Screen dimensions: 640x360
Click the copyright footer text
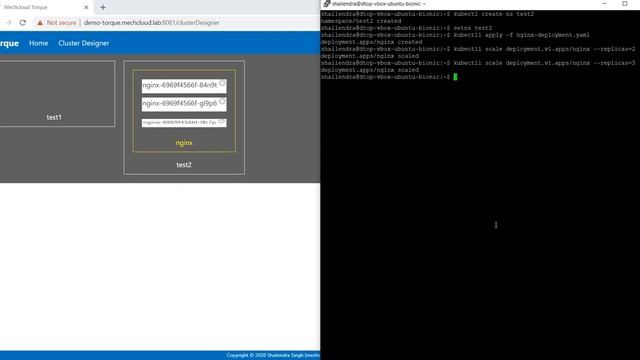click(x=273, y=356)
